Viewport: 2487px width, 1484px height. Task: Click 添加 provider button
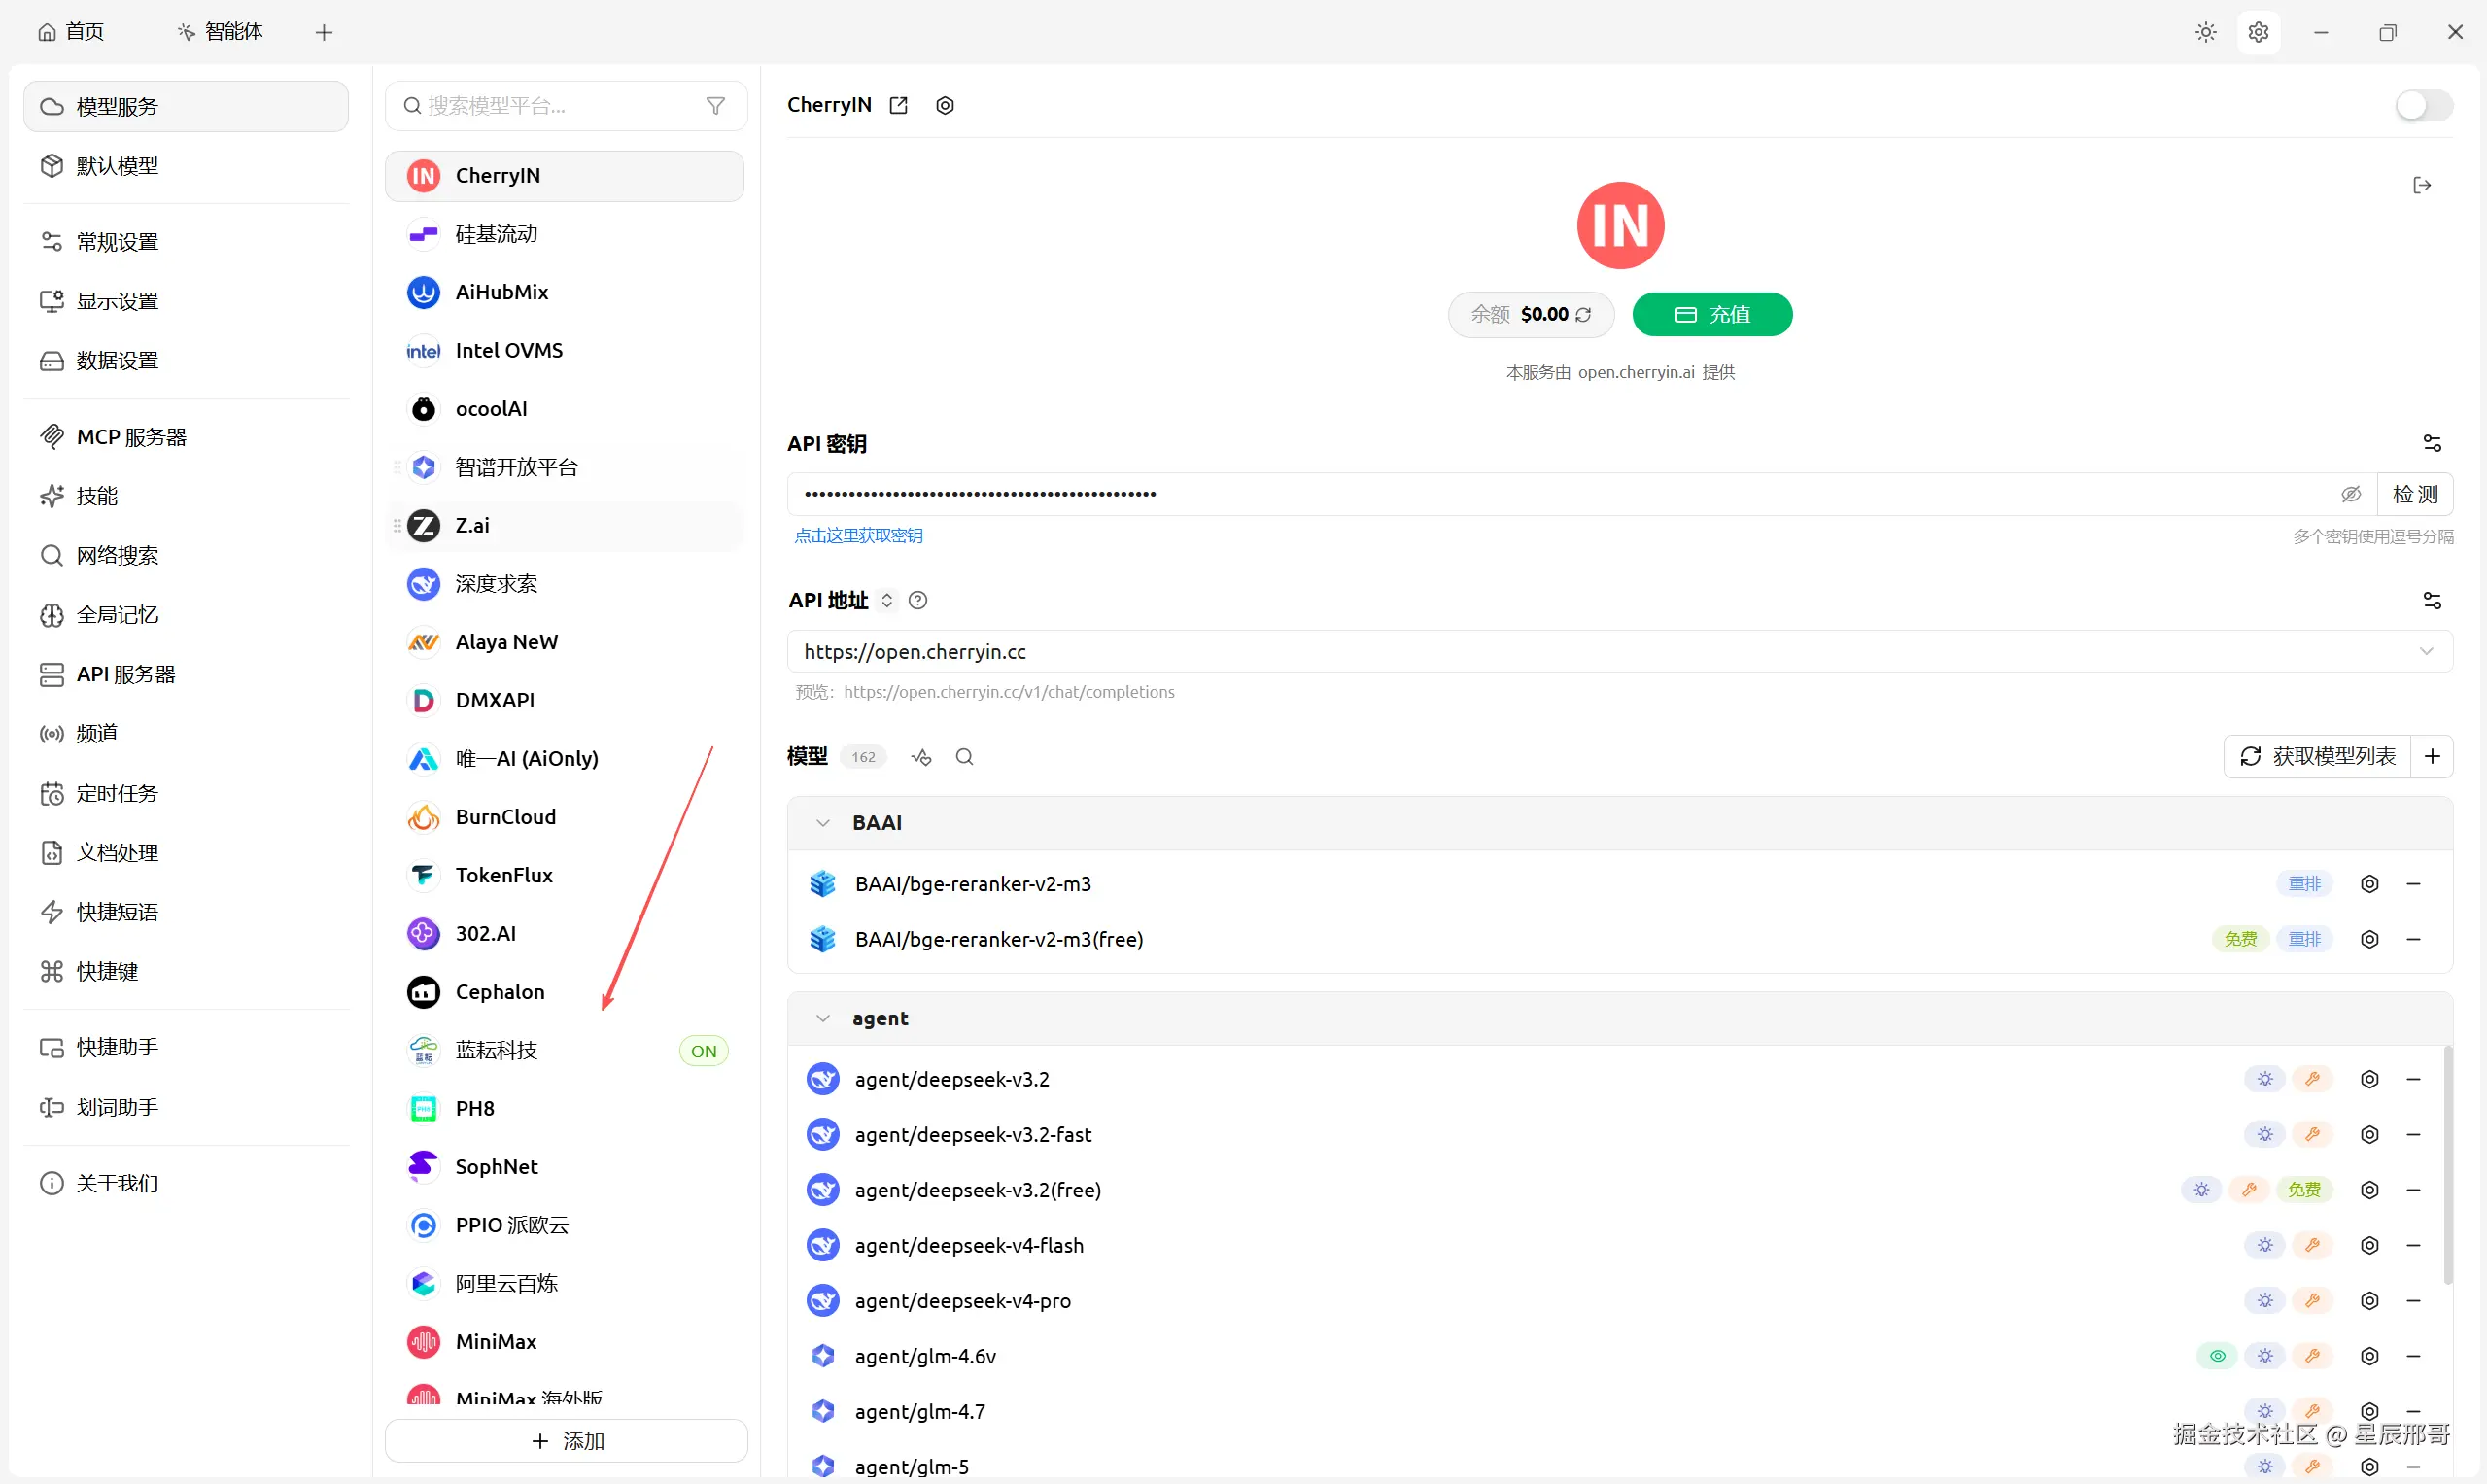pyautogui.click(x=566, y=1441)
